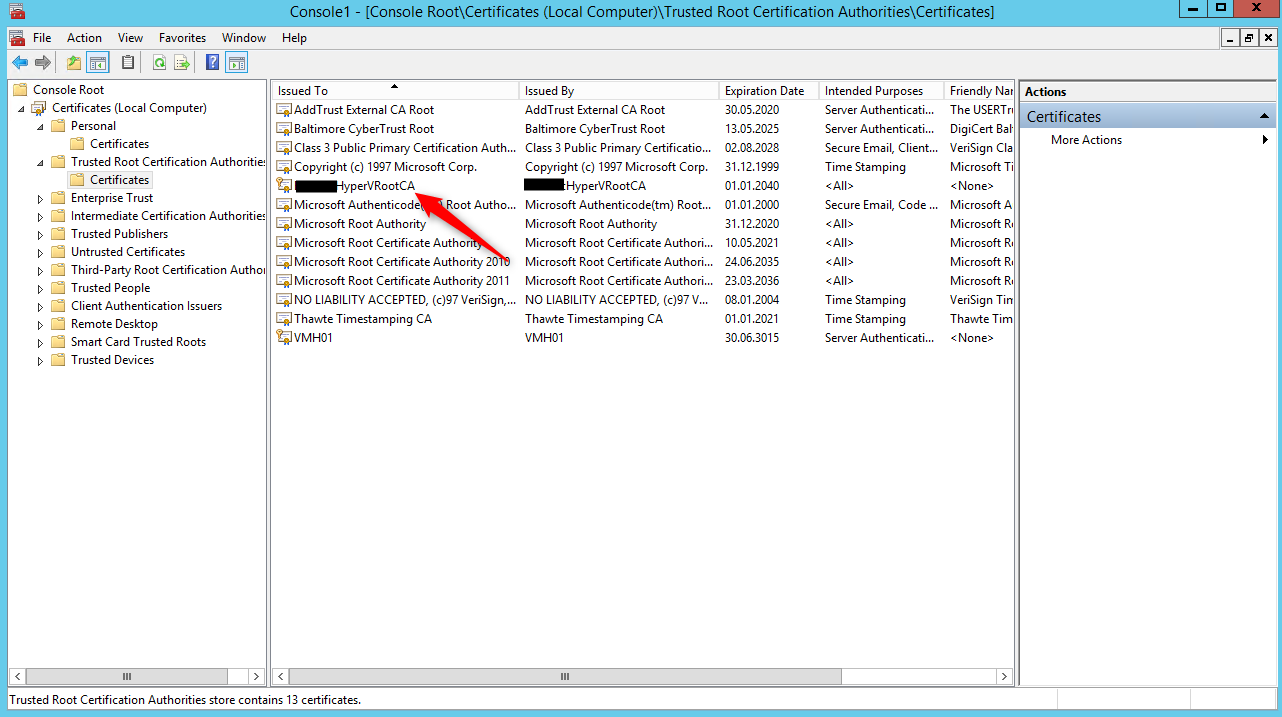Screen dimensions: 1282x717
Task: Select the Copyright (c) 1997 Microsoft Corp. certificate
Action: click(x=643, y=167)
